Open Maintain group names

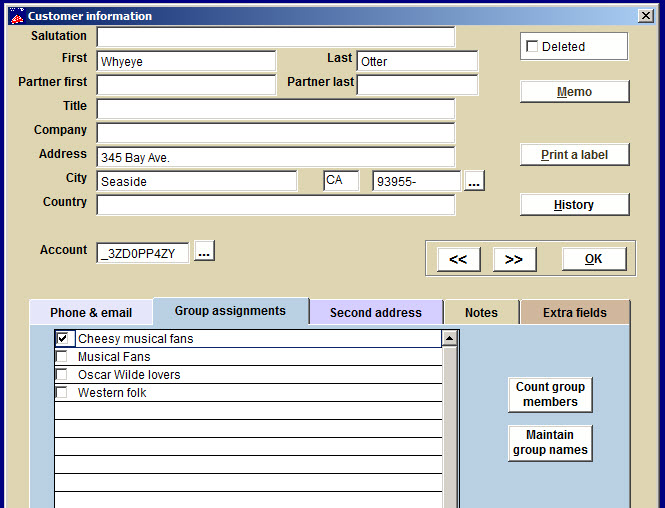tap(550, 443)
